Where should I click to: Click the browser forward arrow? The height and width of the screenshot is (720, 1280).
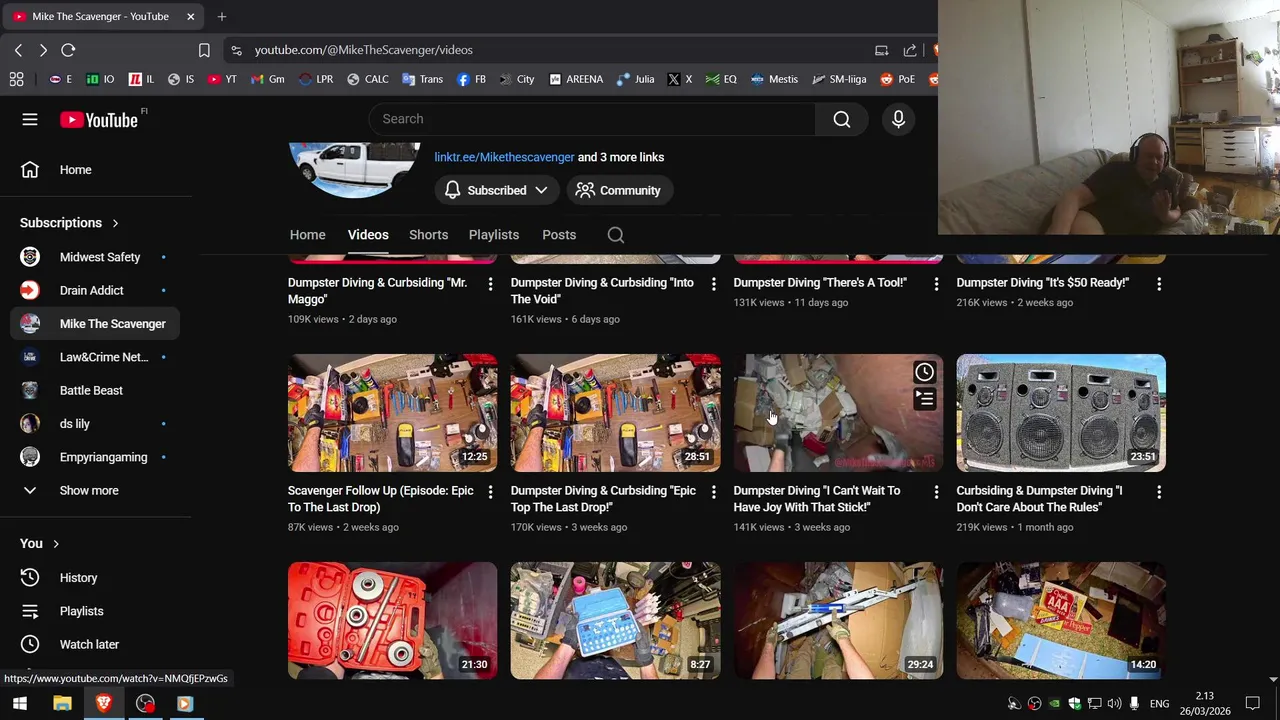pyautogui.click(x=43, y=50)
